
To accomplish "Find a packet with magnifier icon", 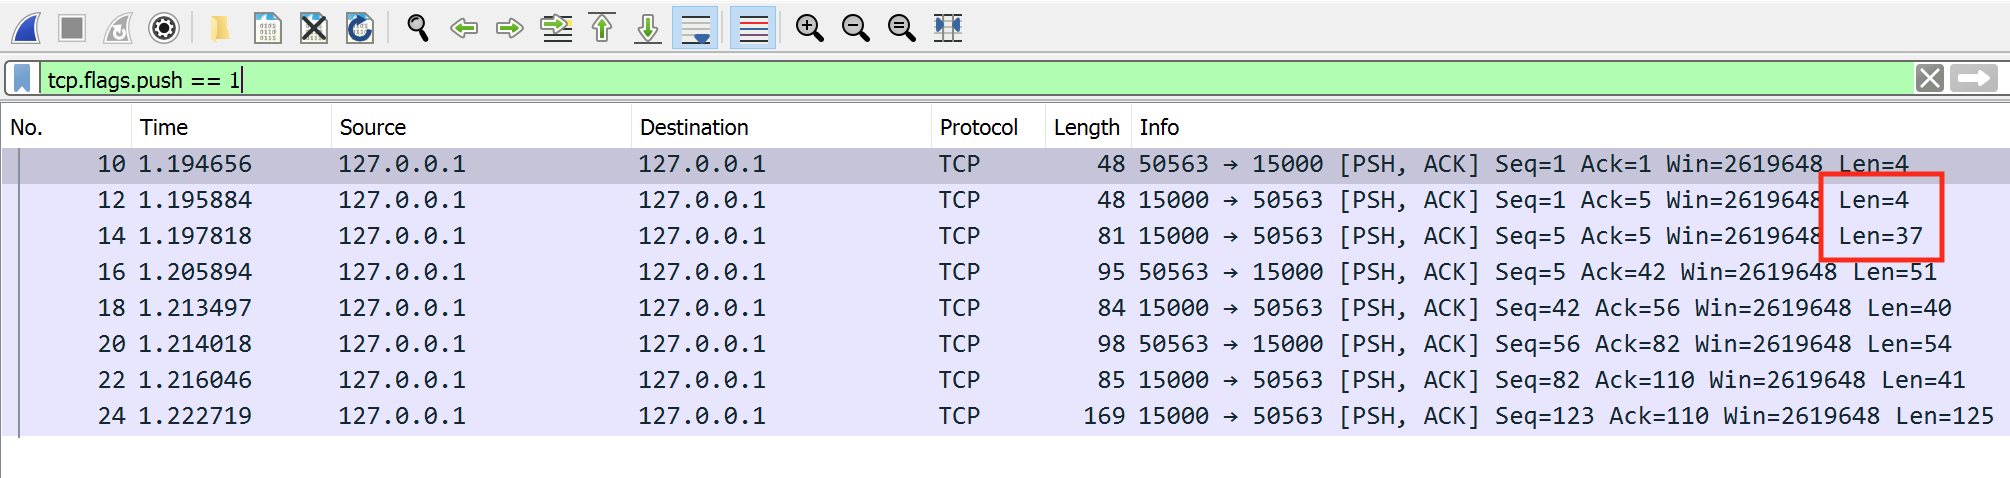I will click(418, 28).
